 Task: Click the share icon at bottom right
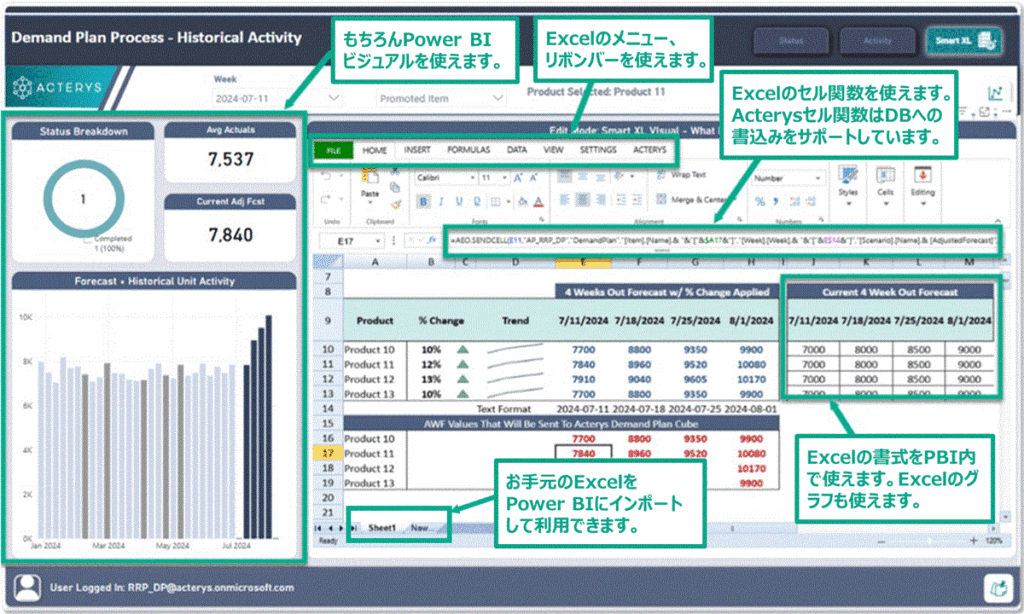[999, 588]
